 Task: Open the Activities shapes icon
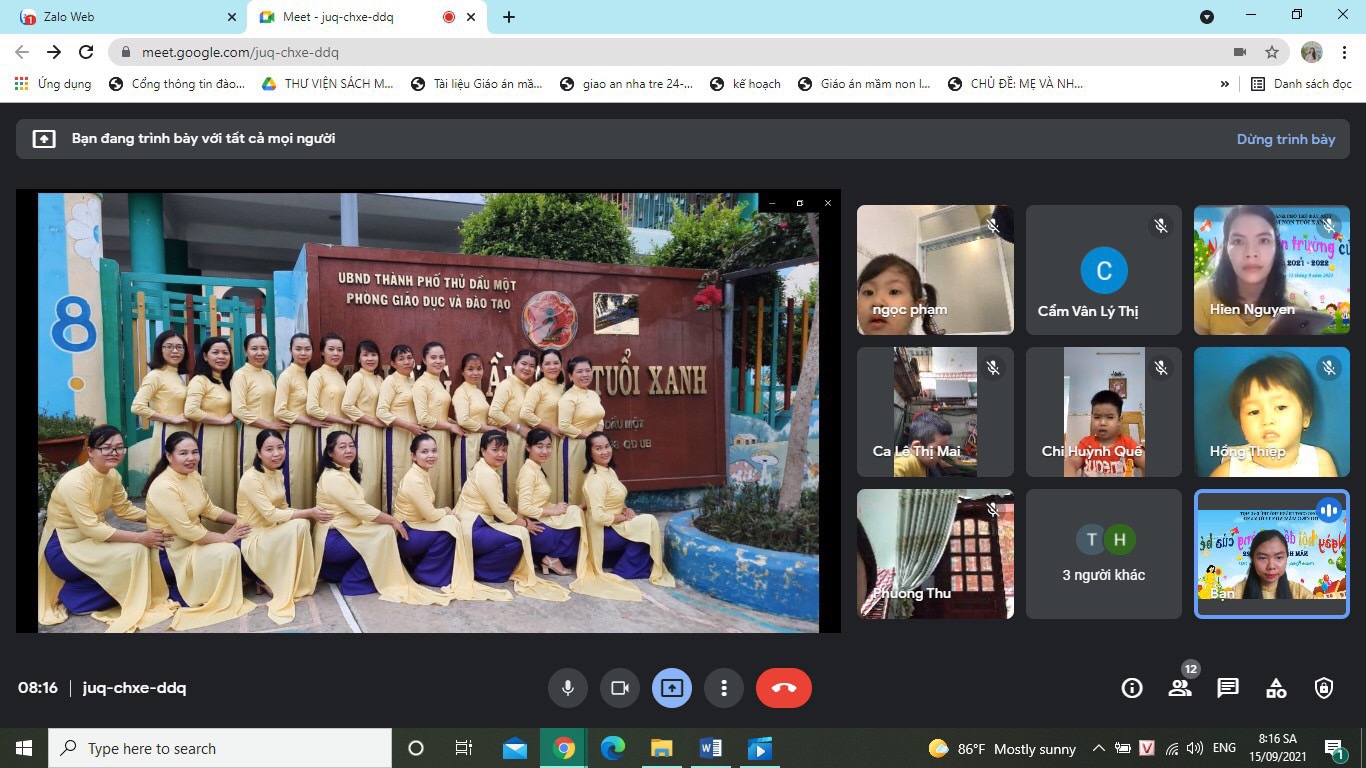pyautogui.click(x=1276, y=688)
